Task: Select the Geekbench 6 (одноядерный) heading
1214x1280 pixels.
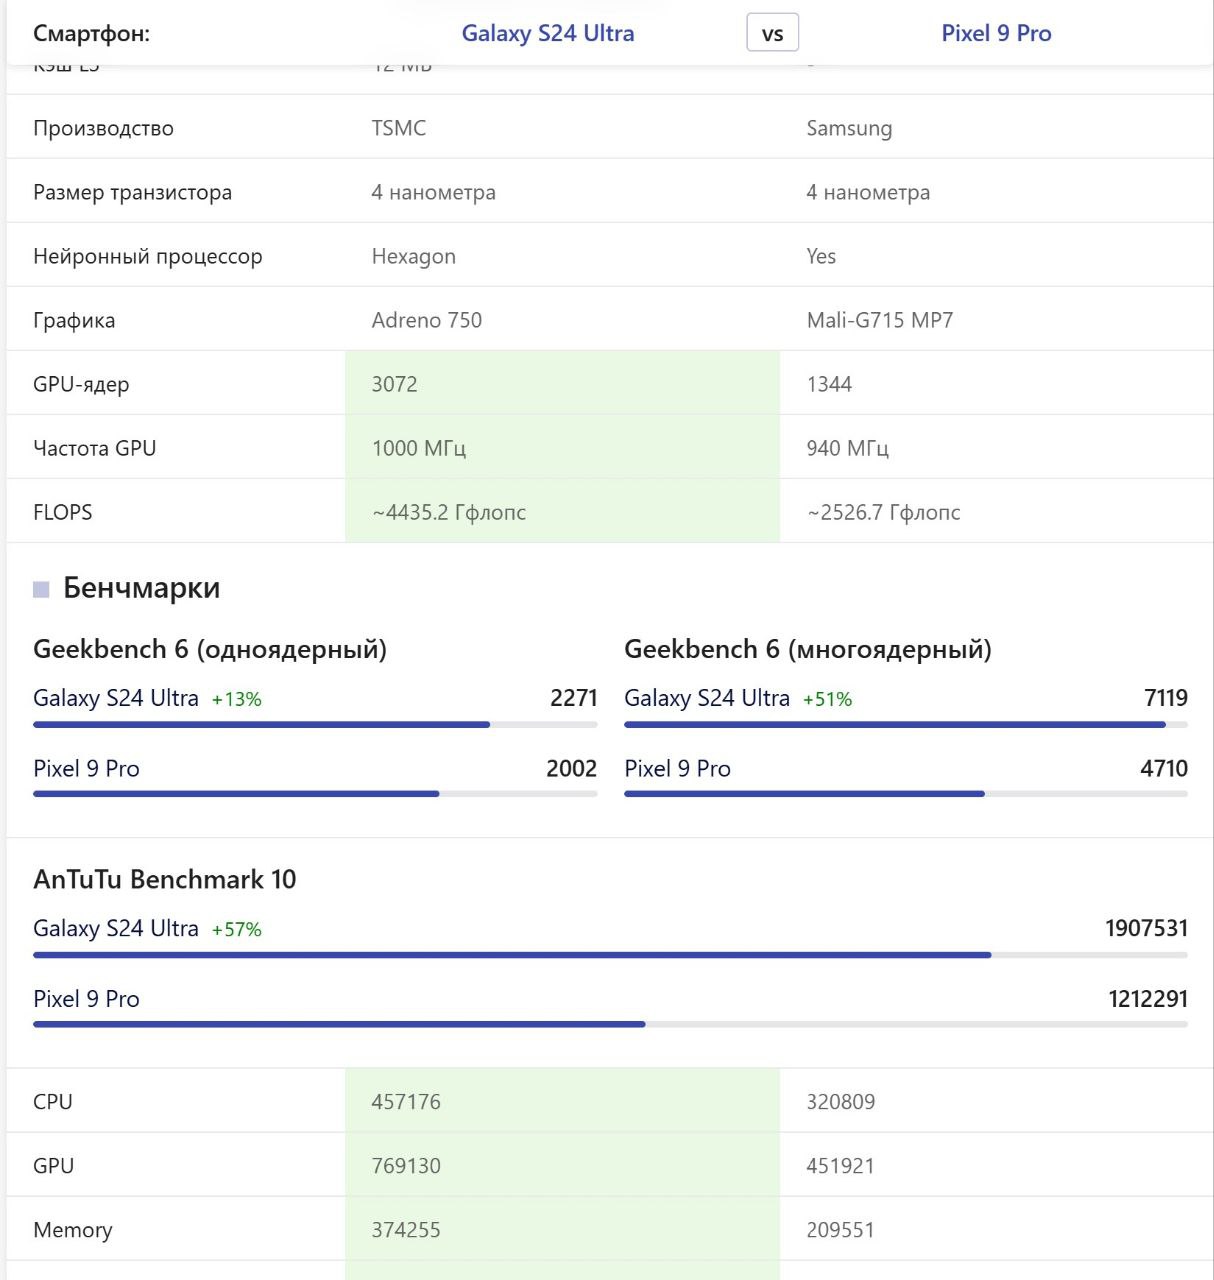Action: point(210,649)
